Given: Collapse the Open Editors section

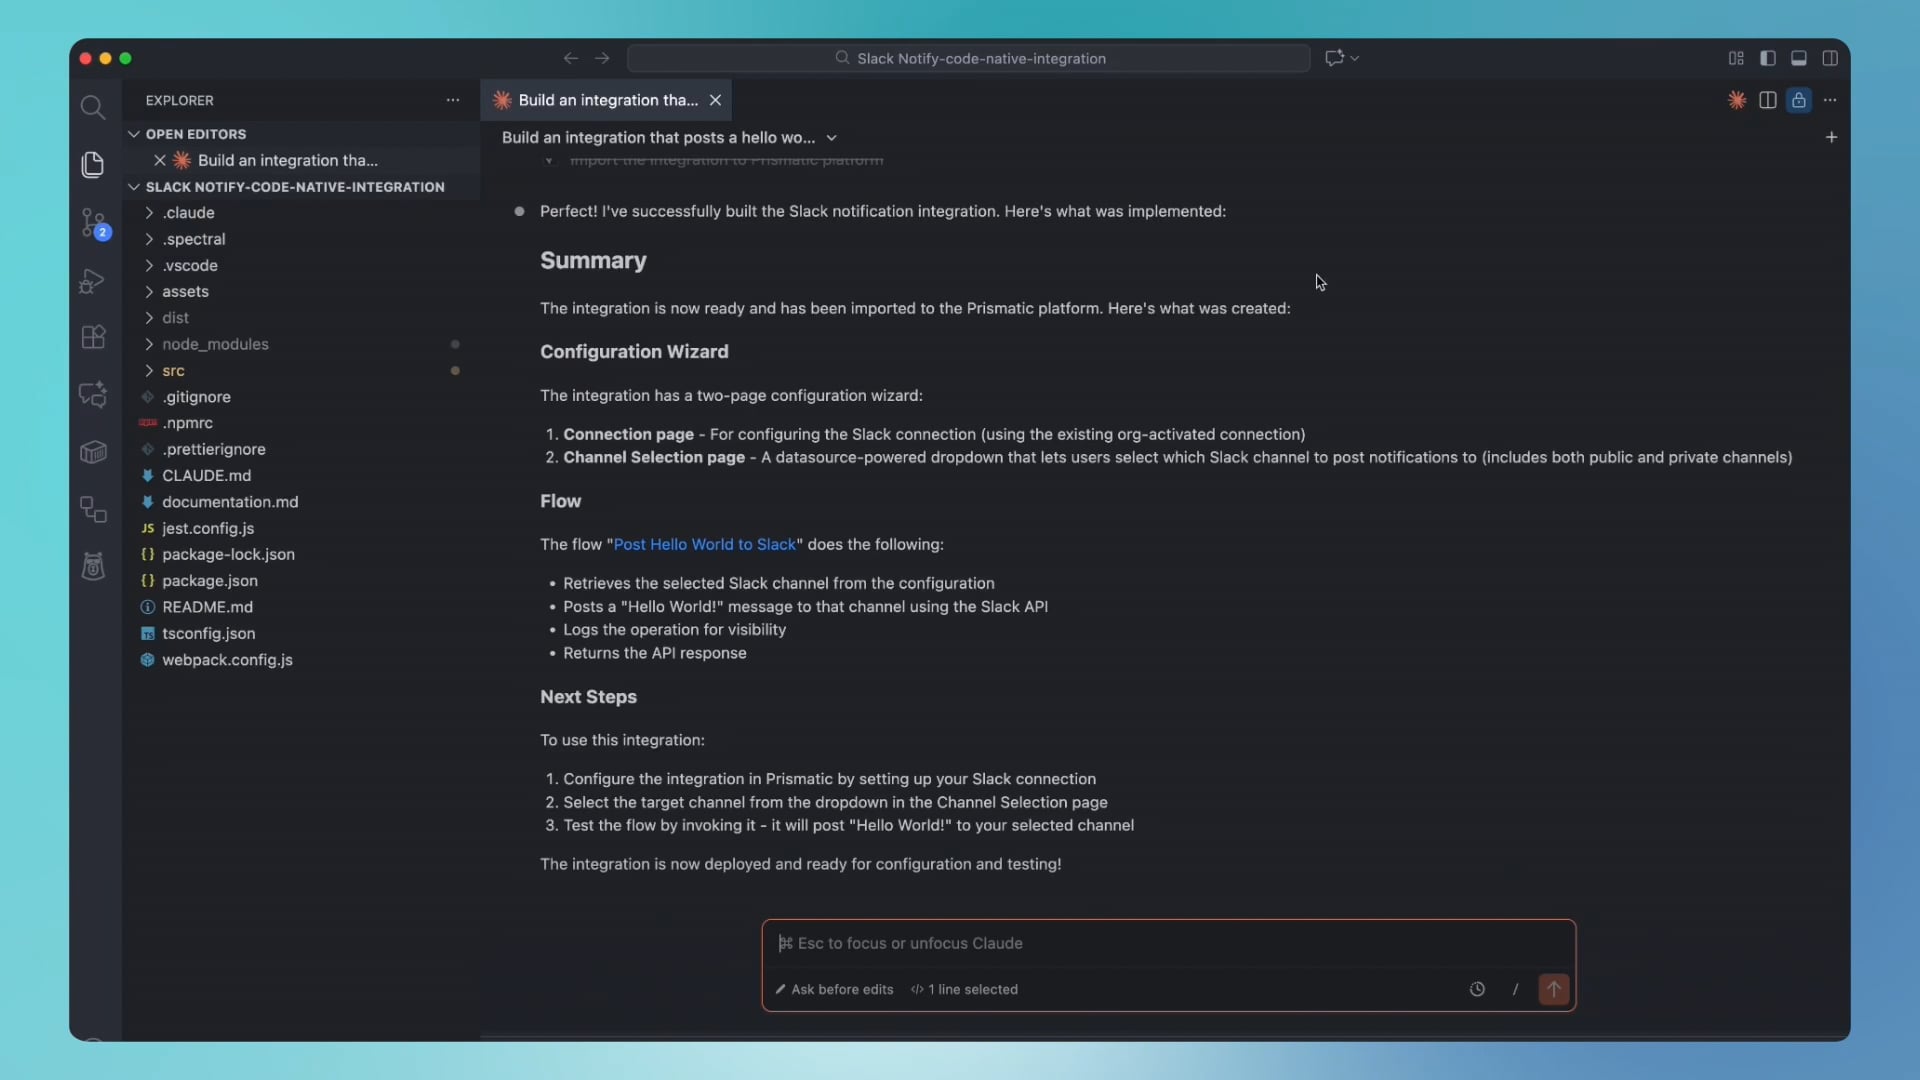Looking at the screenshot, I should (x=133, y=134).
